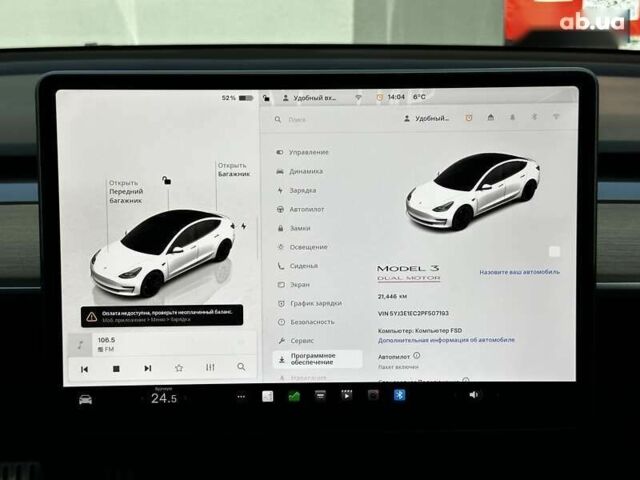The width and height of the screenshot is (640, 480).
Task: Tap the 52% battery indicator
Action: pos(237,98)
